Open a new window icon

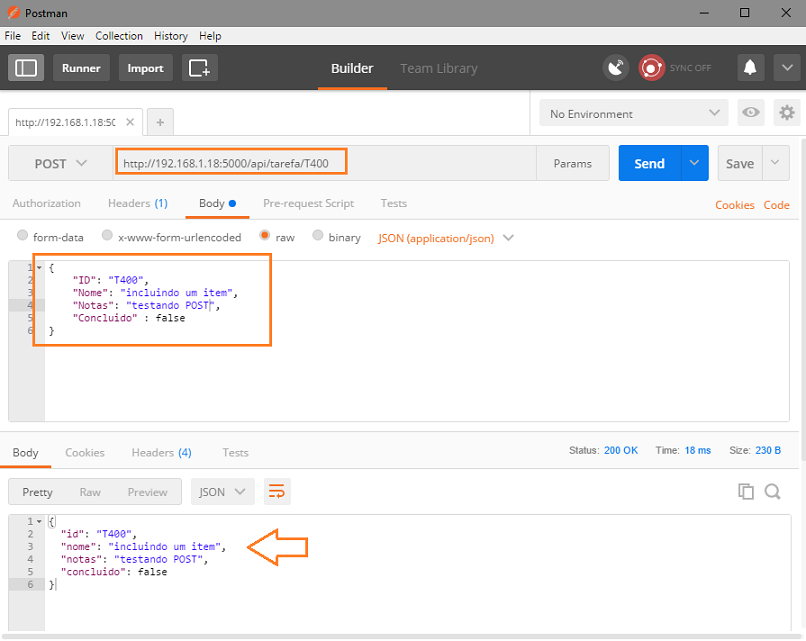(x=199, y=68)
